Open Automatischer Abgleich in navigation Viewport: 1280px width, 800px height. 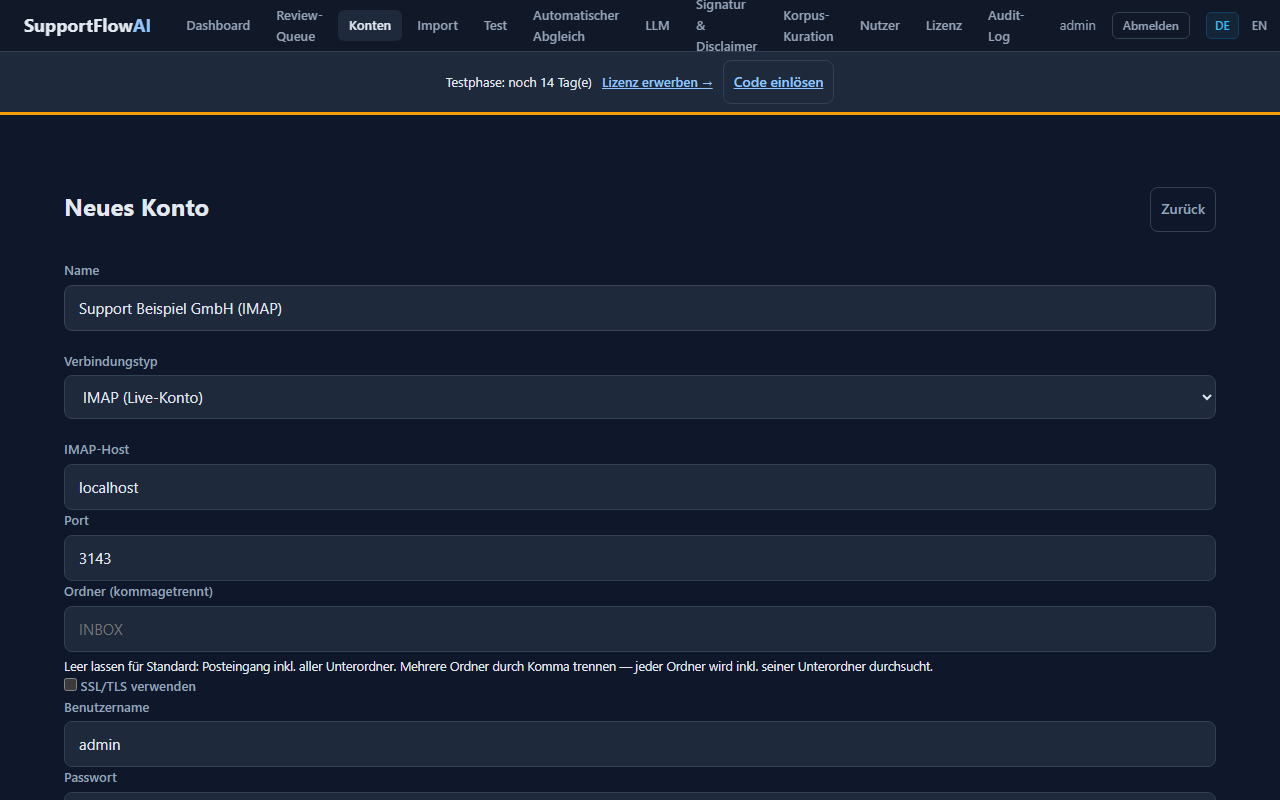576,26
